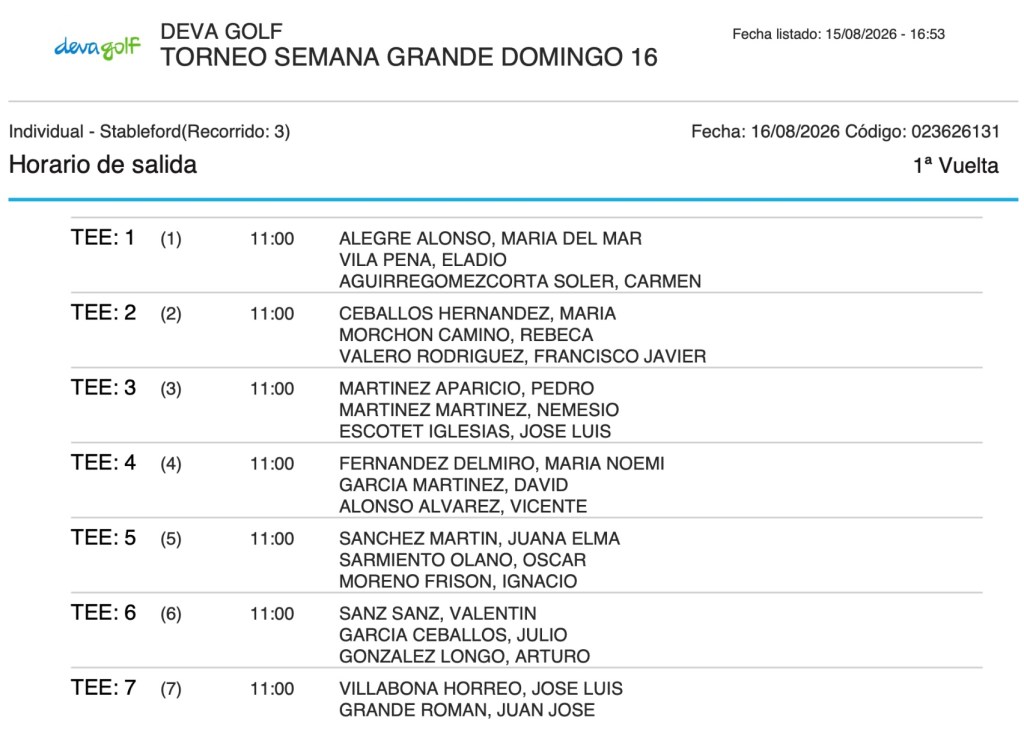The width and height of the screenshot is (1024, 753).
Task: Click the 11:00 time for TEE: 3
Action: tap(272, 389)
